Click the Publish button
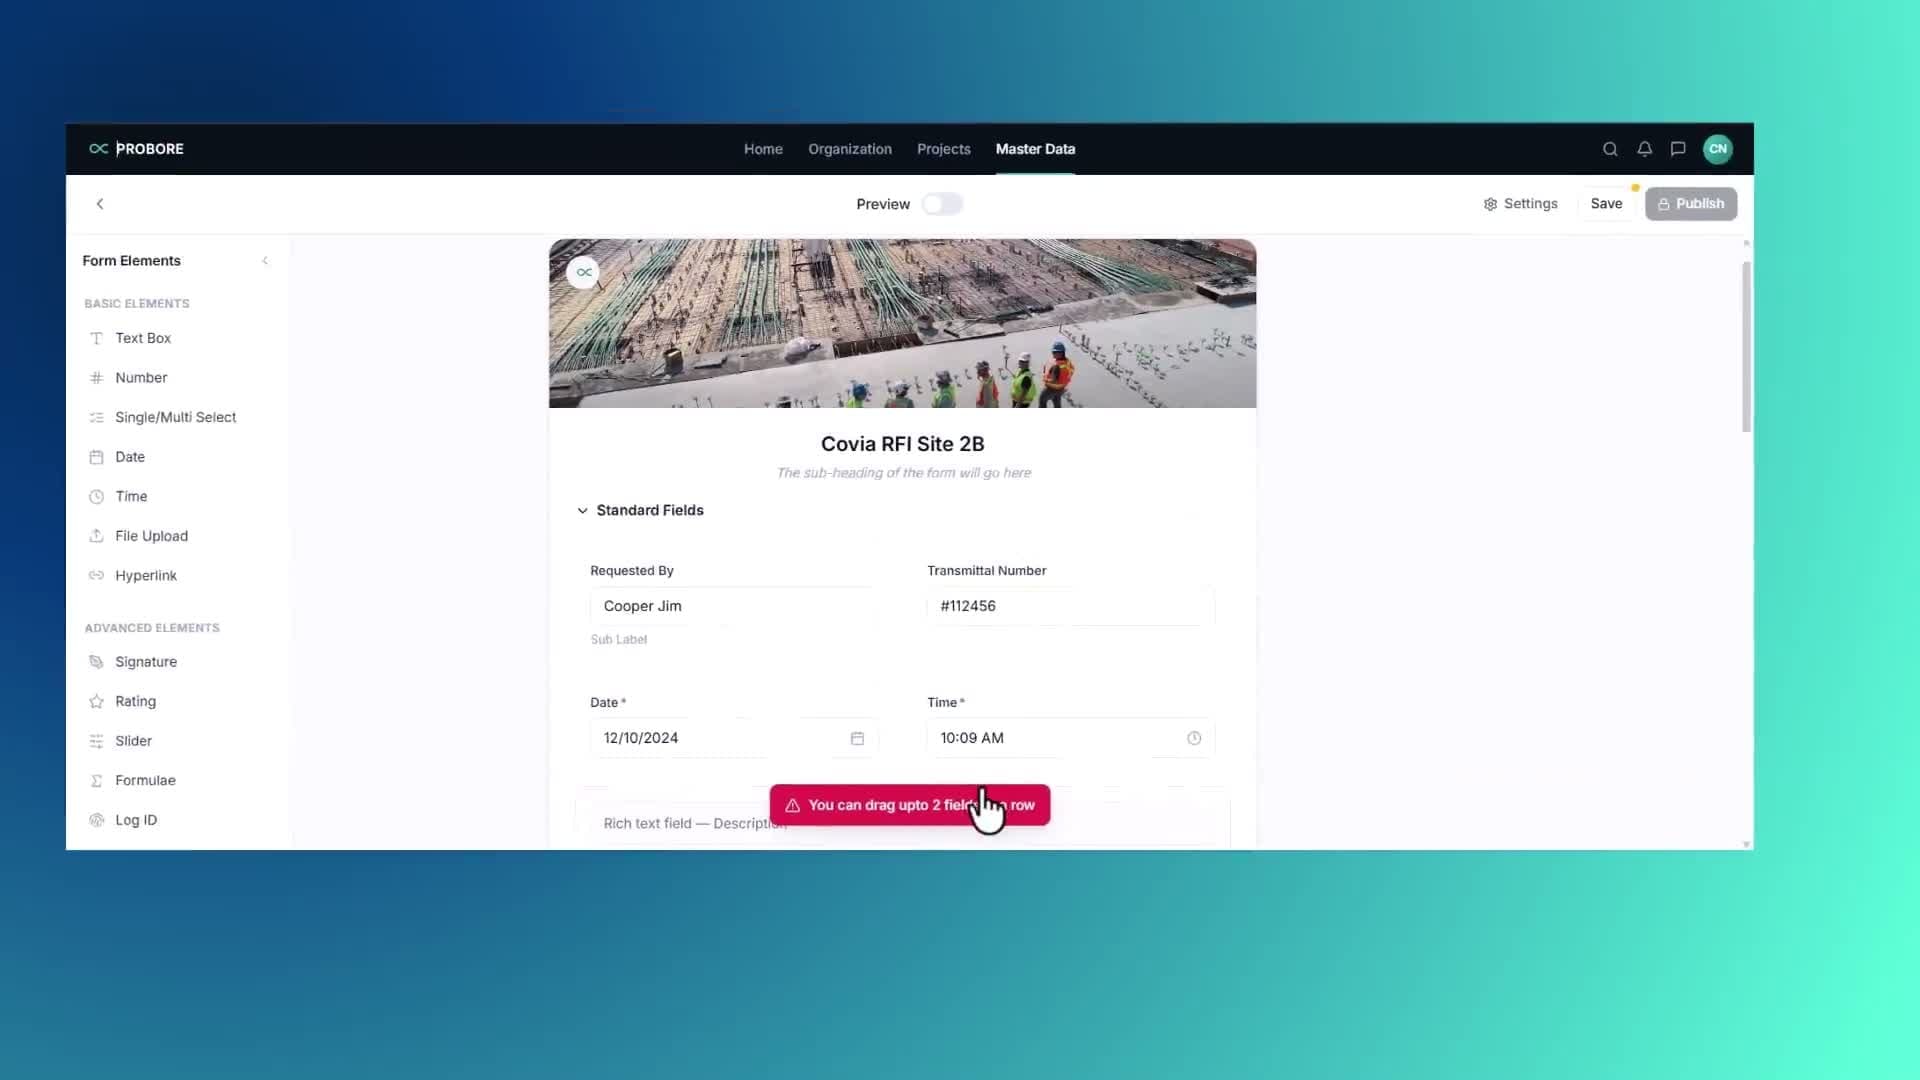This screenshot has height=1080, width=1920. click(x=1691, y=204)
